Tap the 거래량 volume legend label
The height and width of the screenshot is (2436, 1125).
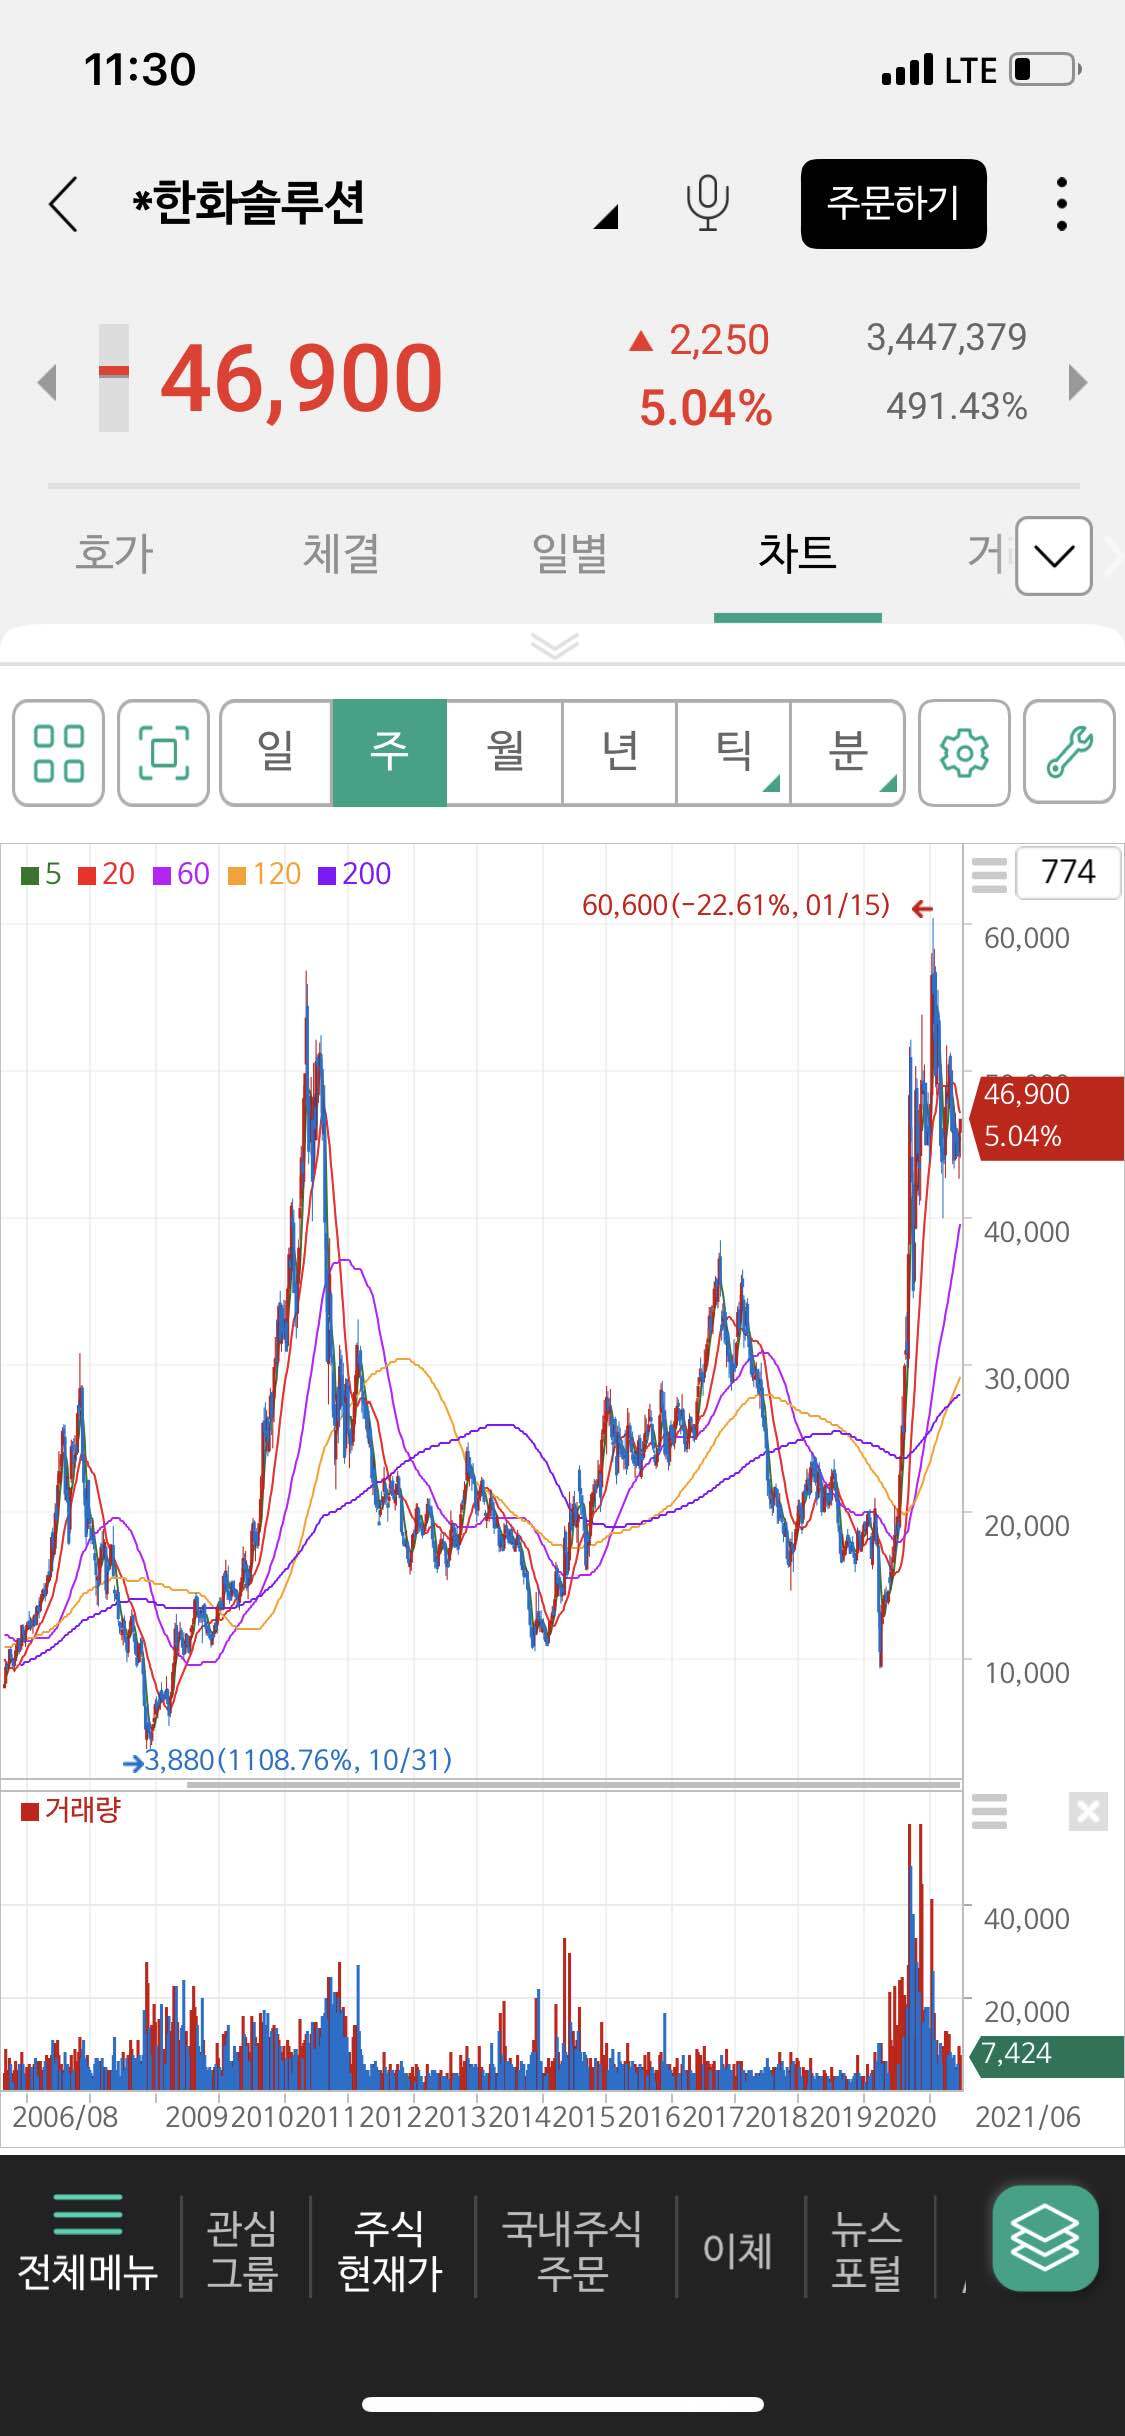click(x=71, y=1810)
